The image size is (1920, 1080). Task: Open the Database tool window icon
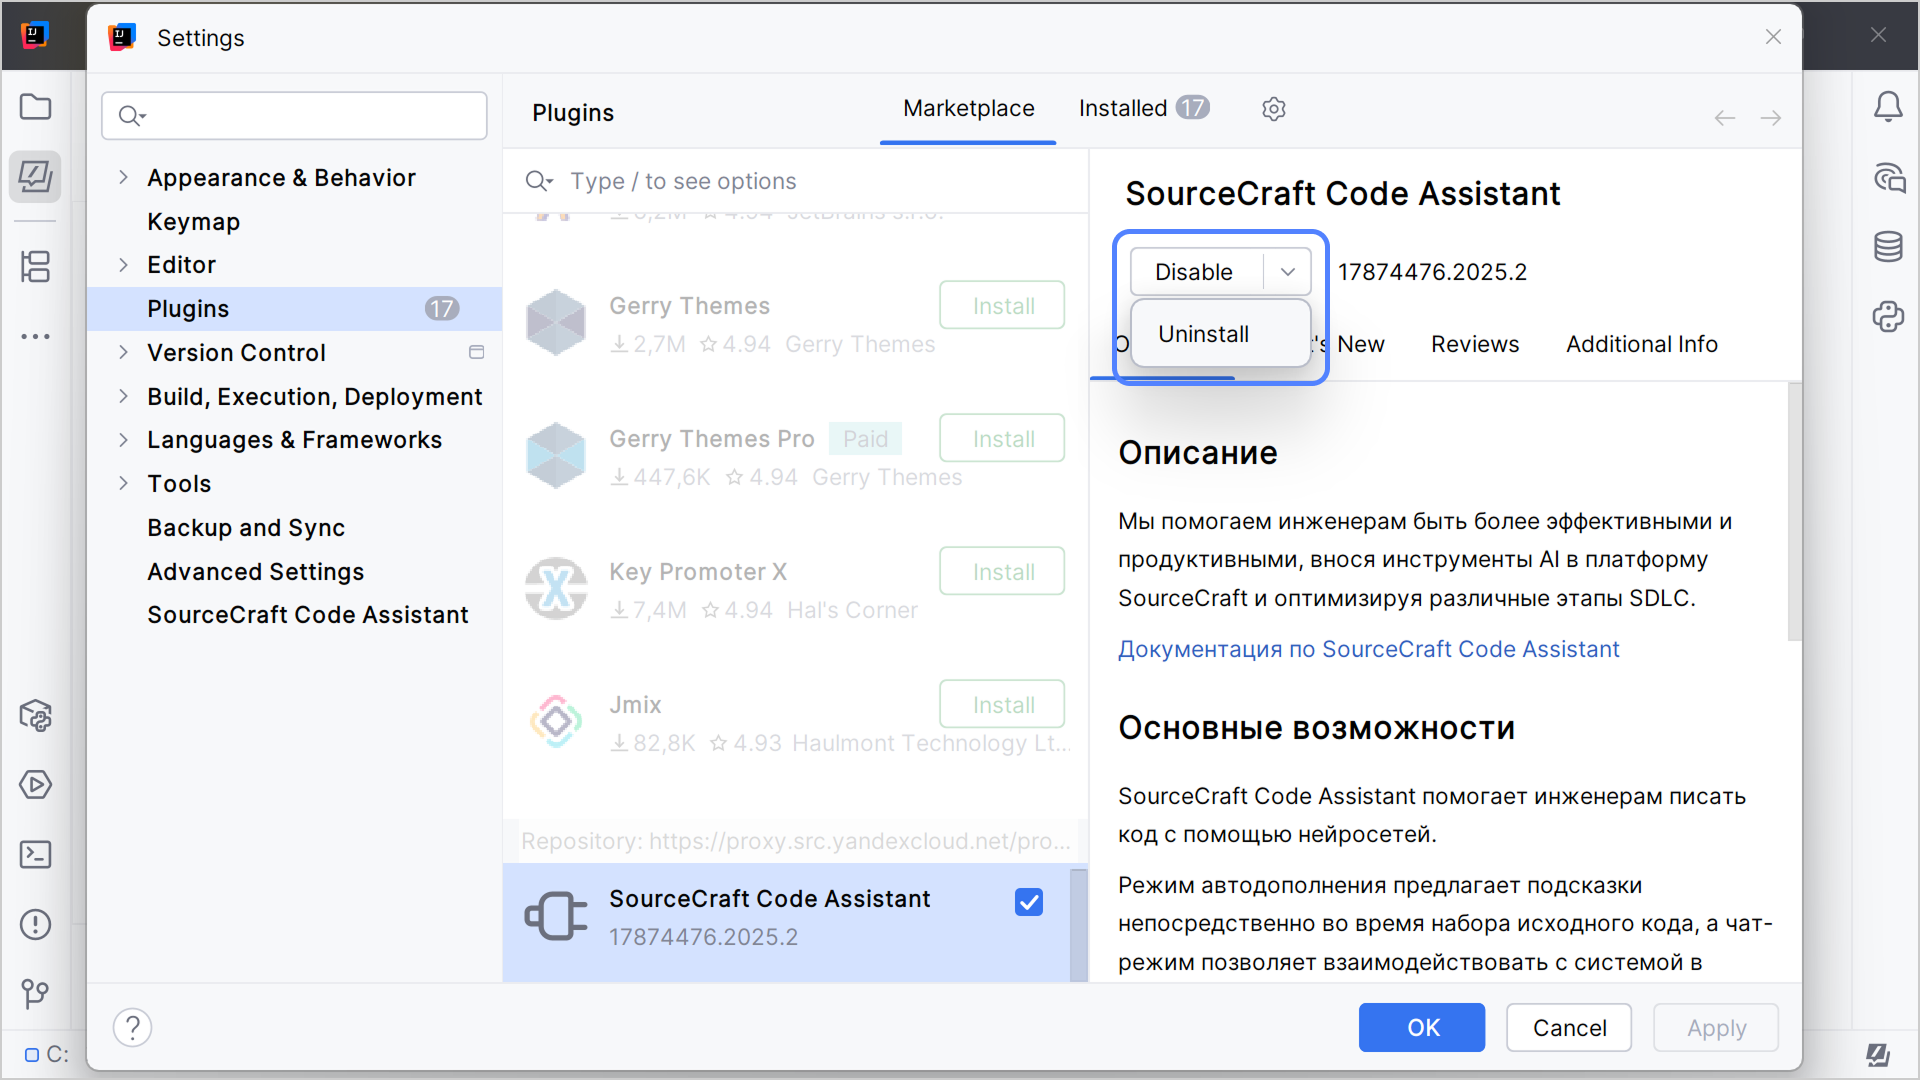tap(1888, 247)
